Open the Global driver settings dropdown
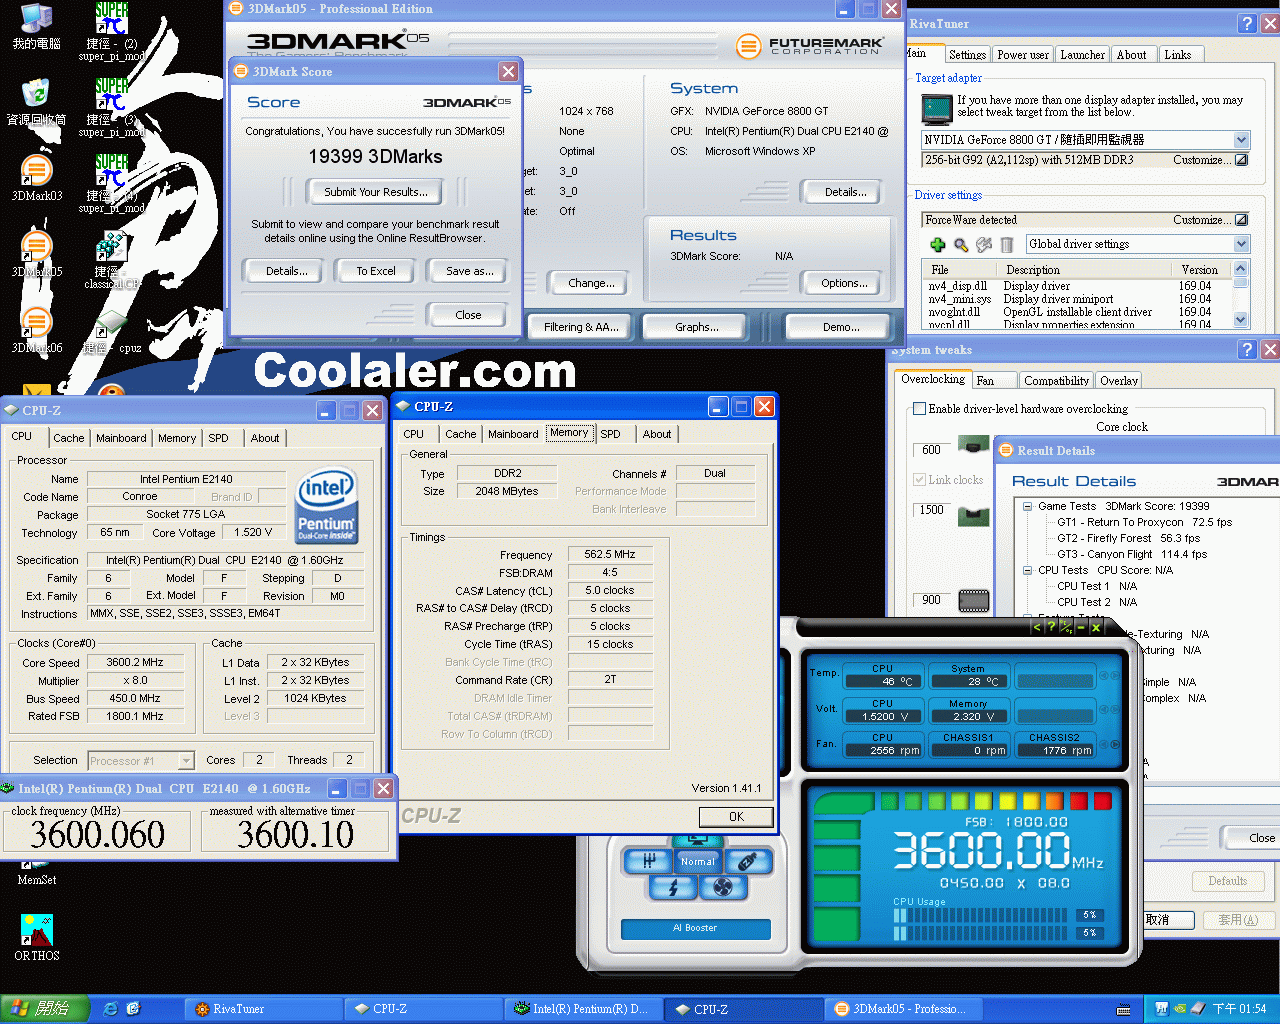Viewport: 1280px width, 1024px height. pos(1241,244)
